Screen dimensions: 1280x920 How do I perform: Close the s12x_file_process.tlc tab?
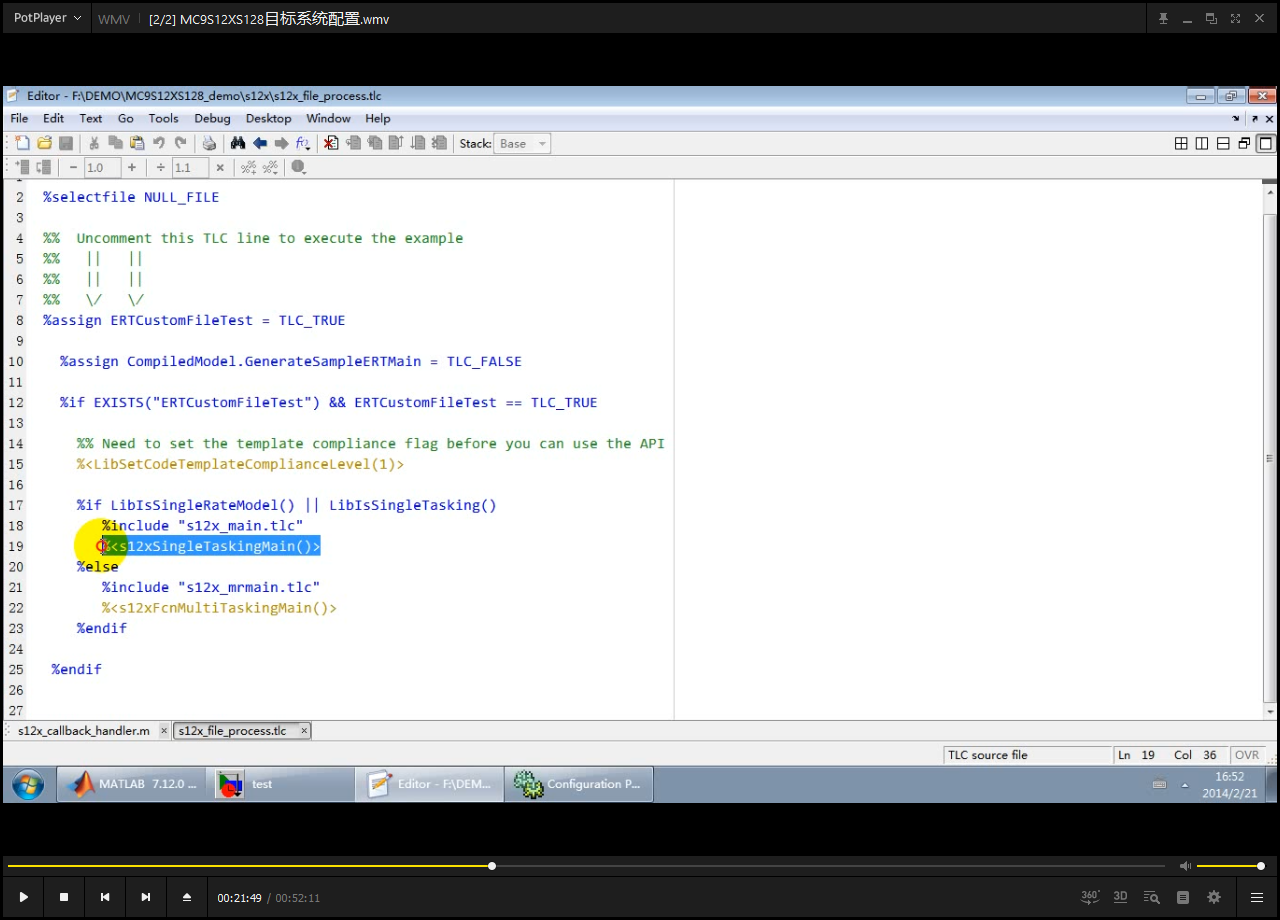304,731
